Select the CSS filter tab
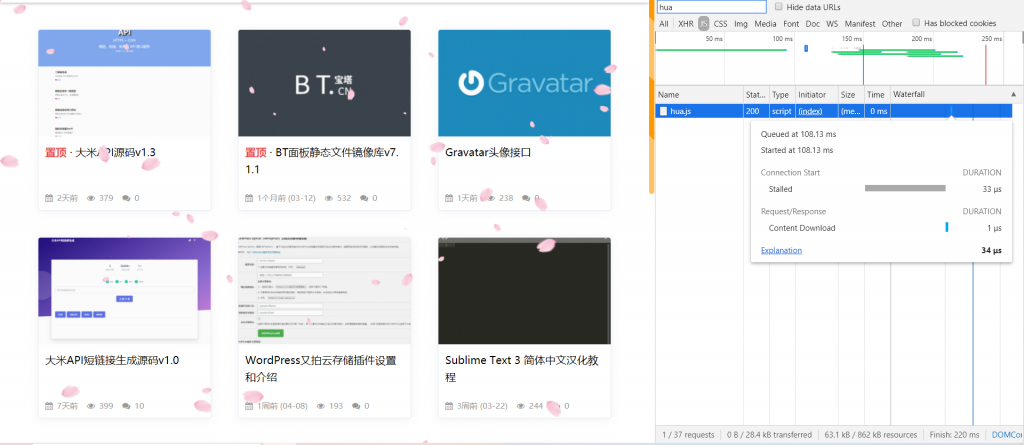 [720, 23]
